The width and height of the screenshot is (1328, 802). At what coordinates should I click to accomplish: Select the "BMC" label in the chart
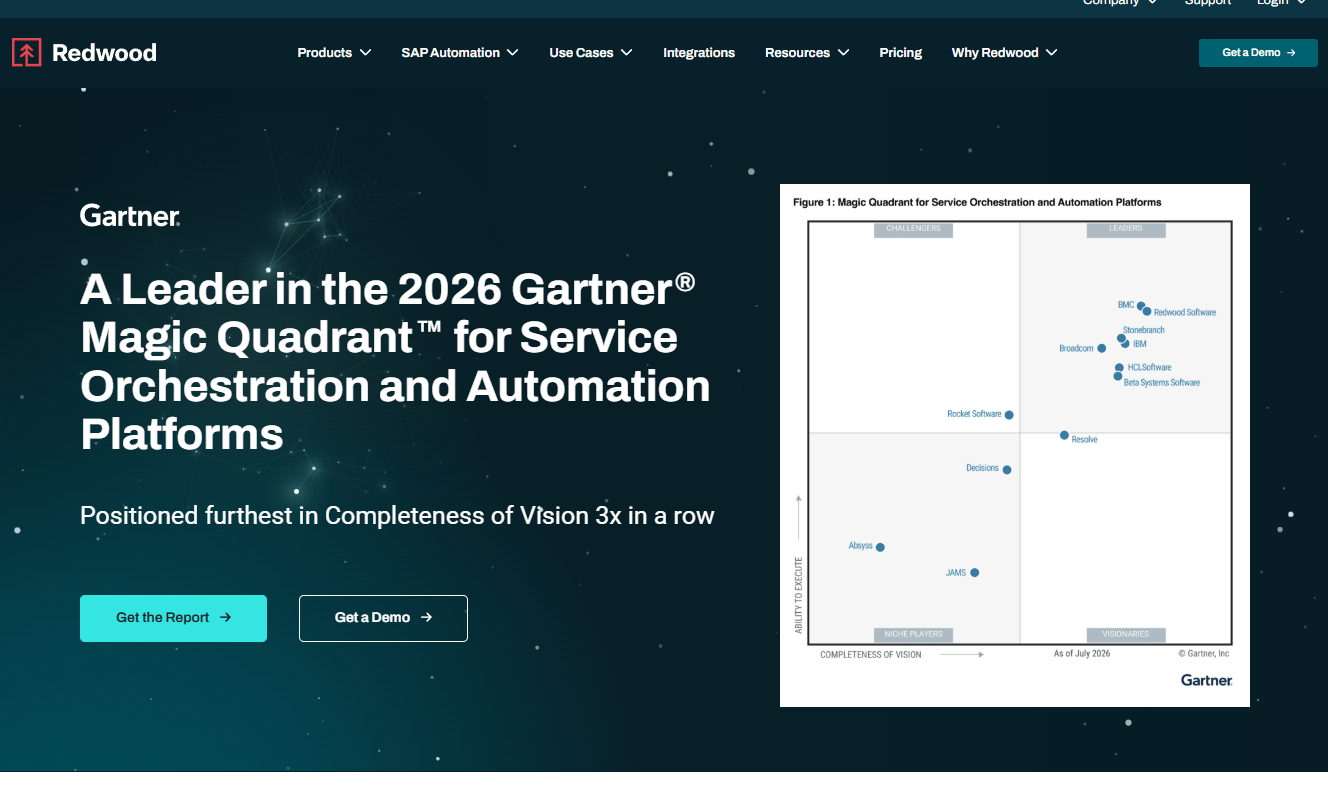click(x=1125, y=304)
